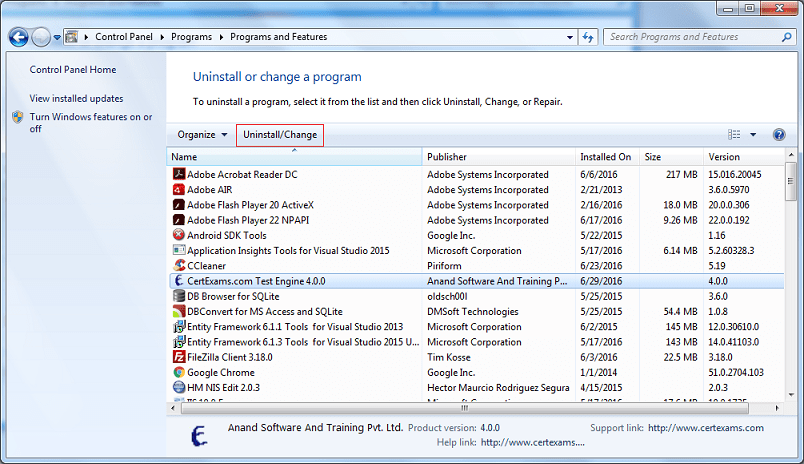Click the horizontal scrollbar left arrow
Viewport: 804px width, 464px height.
173,408
